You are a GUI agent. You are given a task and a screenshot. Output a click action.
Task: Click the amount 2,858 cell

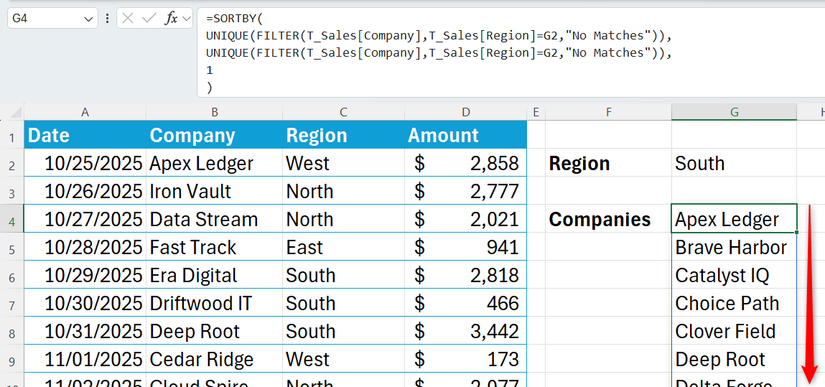[466, 163]
